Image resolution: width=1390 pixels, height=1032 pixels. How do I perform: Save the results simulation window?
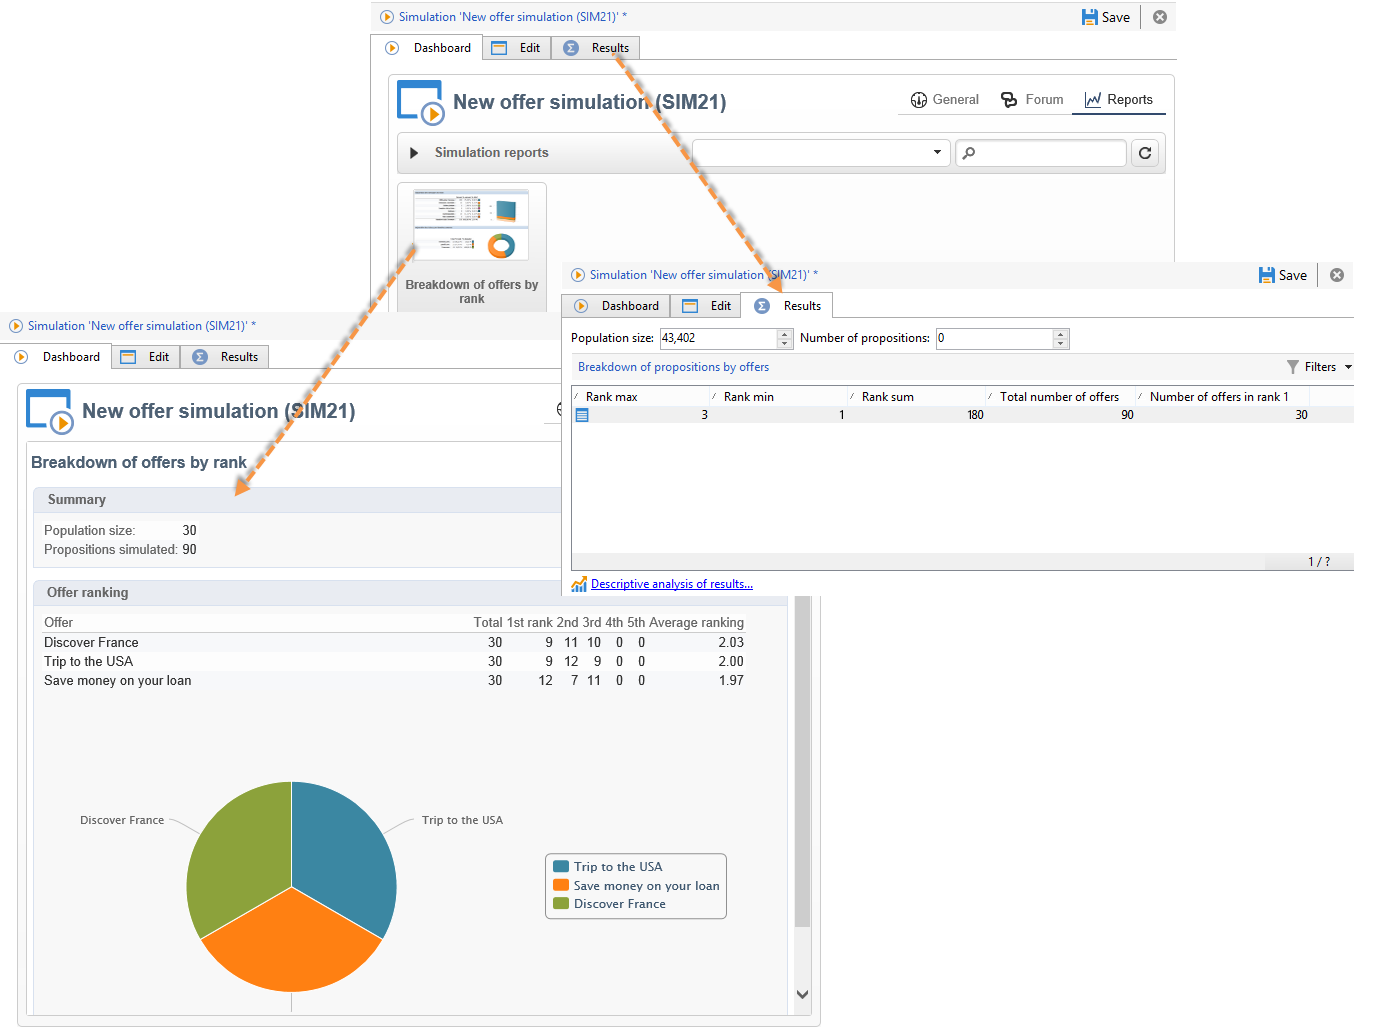coord(1283,275)
